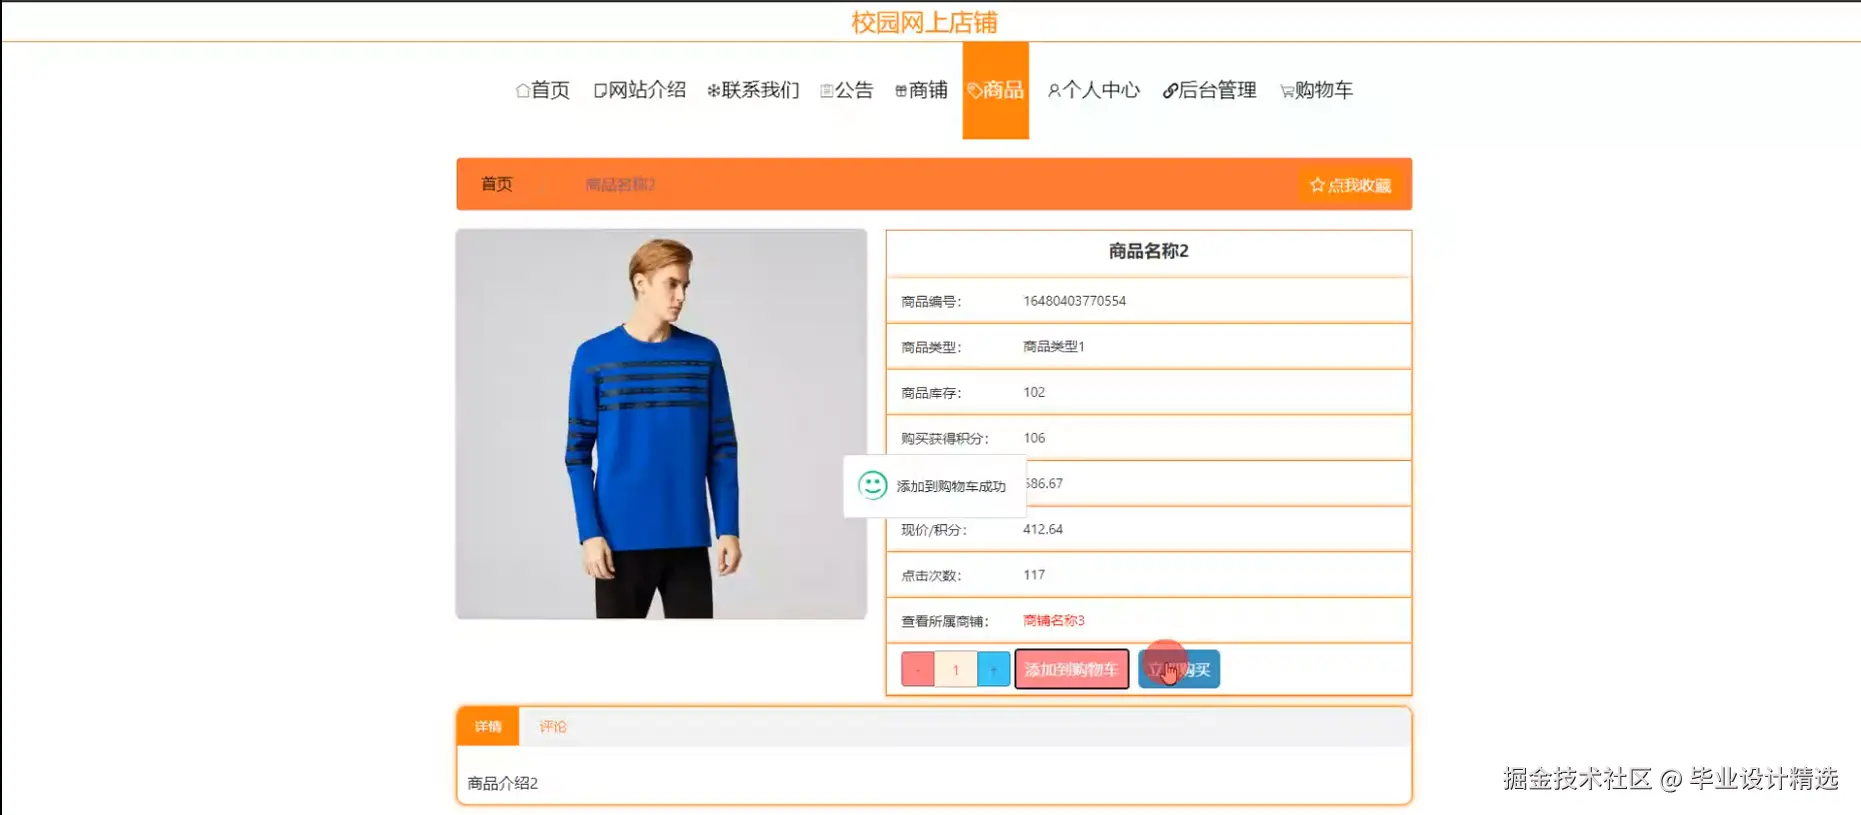Click the 添加到购物车 button
The image size is (1861, 815).
[1071, 669]
